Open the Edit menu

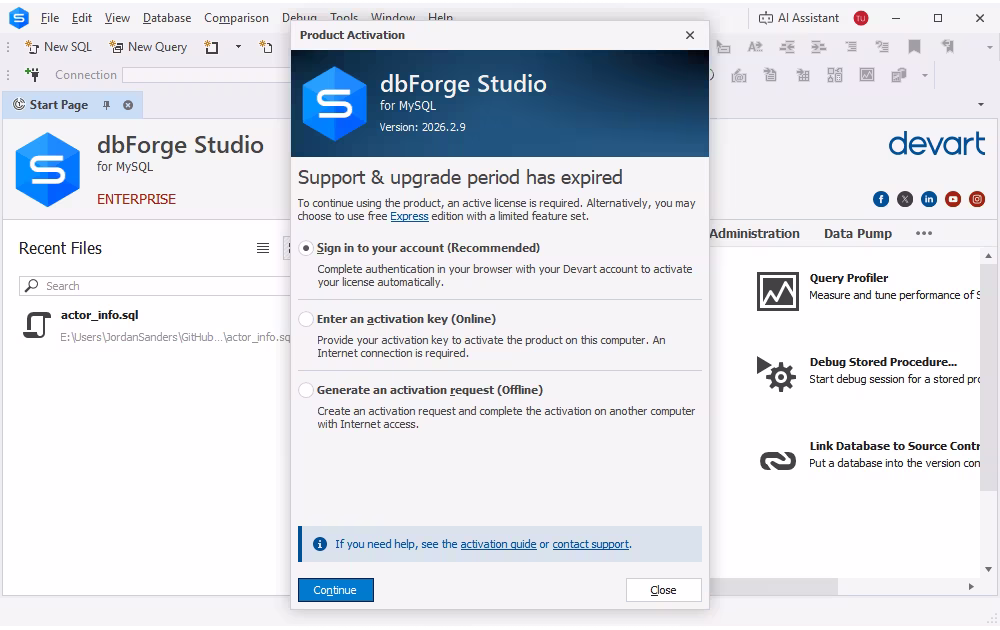(x=82, y=18)
